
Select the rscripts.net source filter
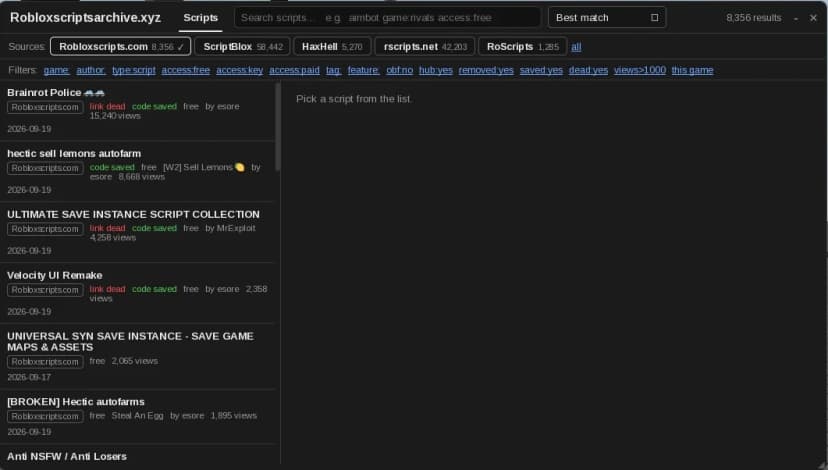[x=425, y=46]
